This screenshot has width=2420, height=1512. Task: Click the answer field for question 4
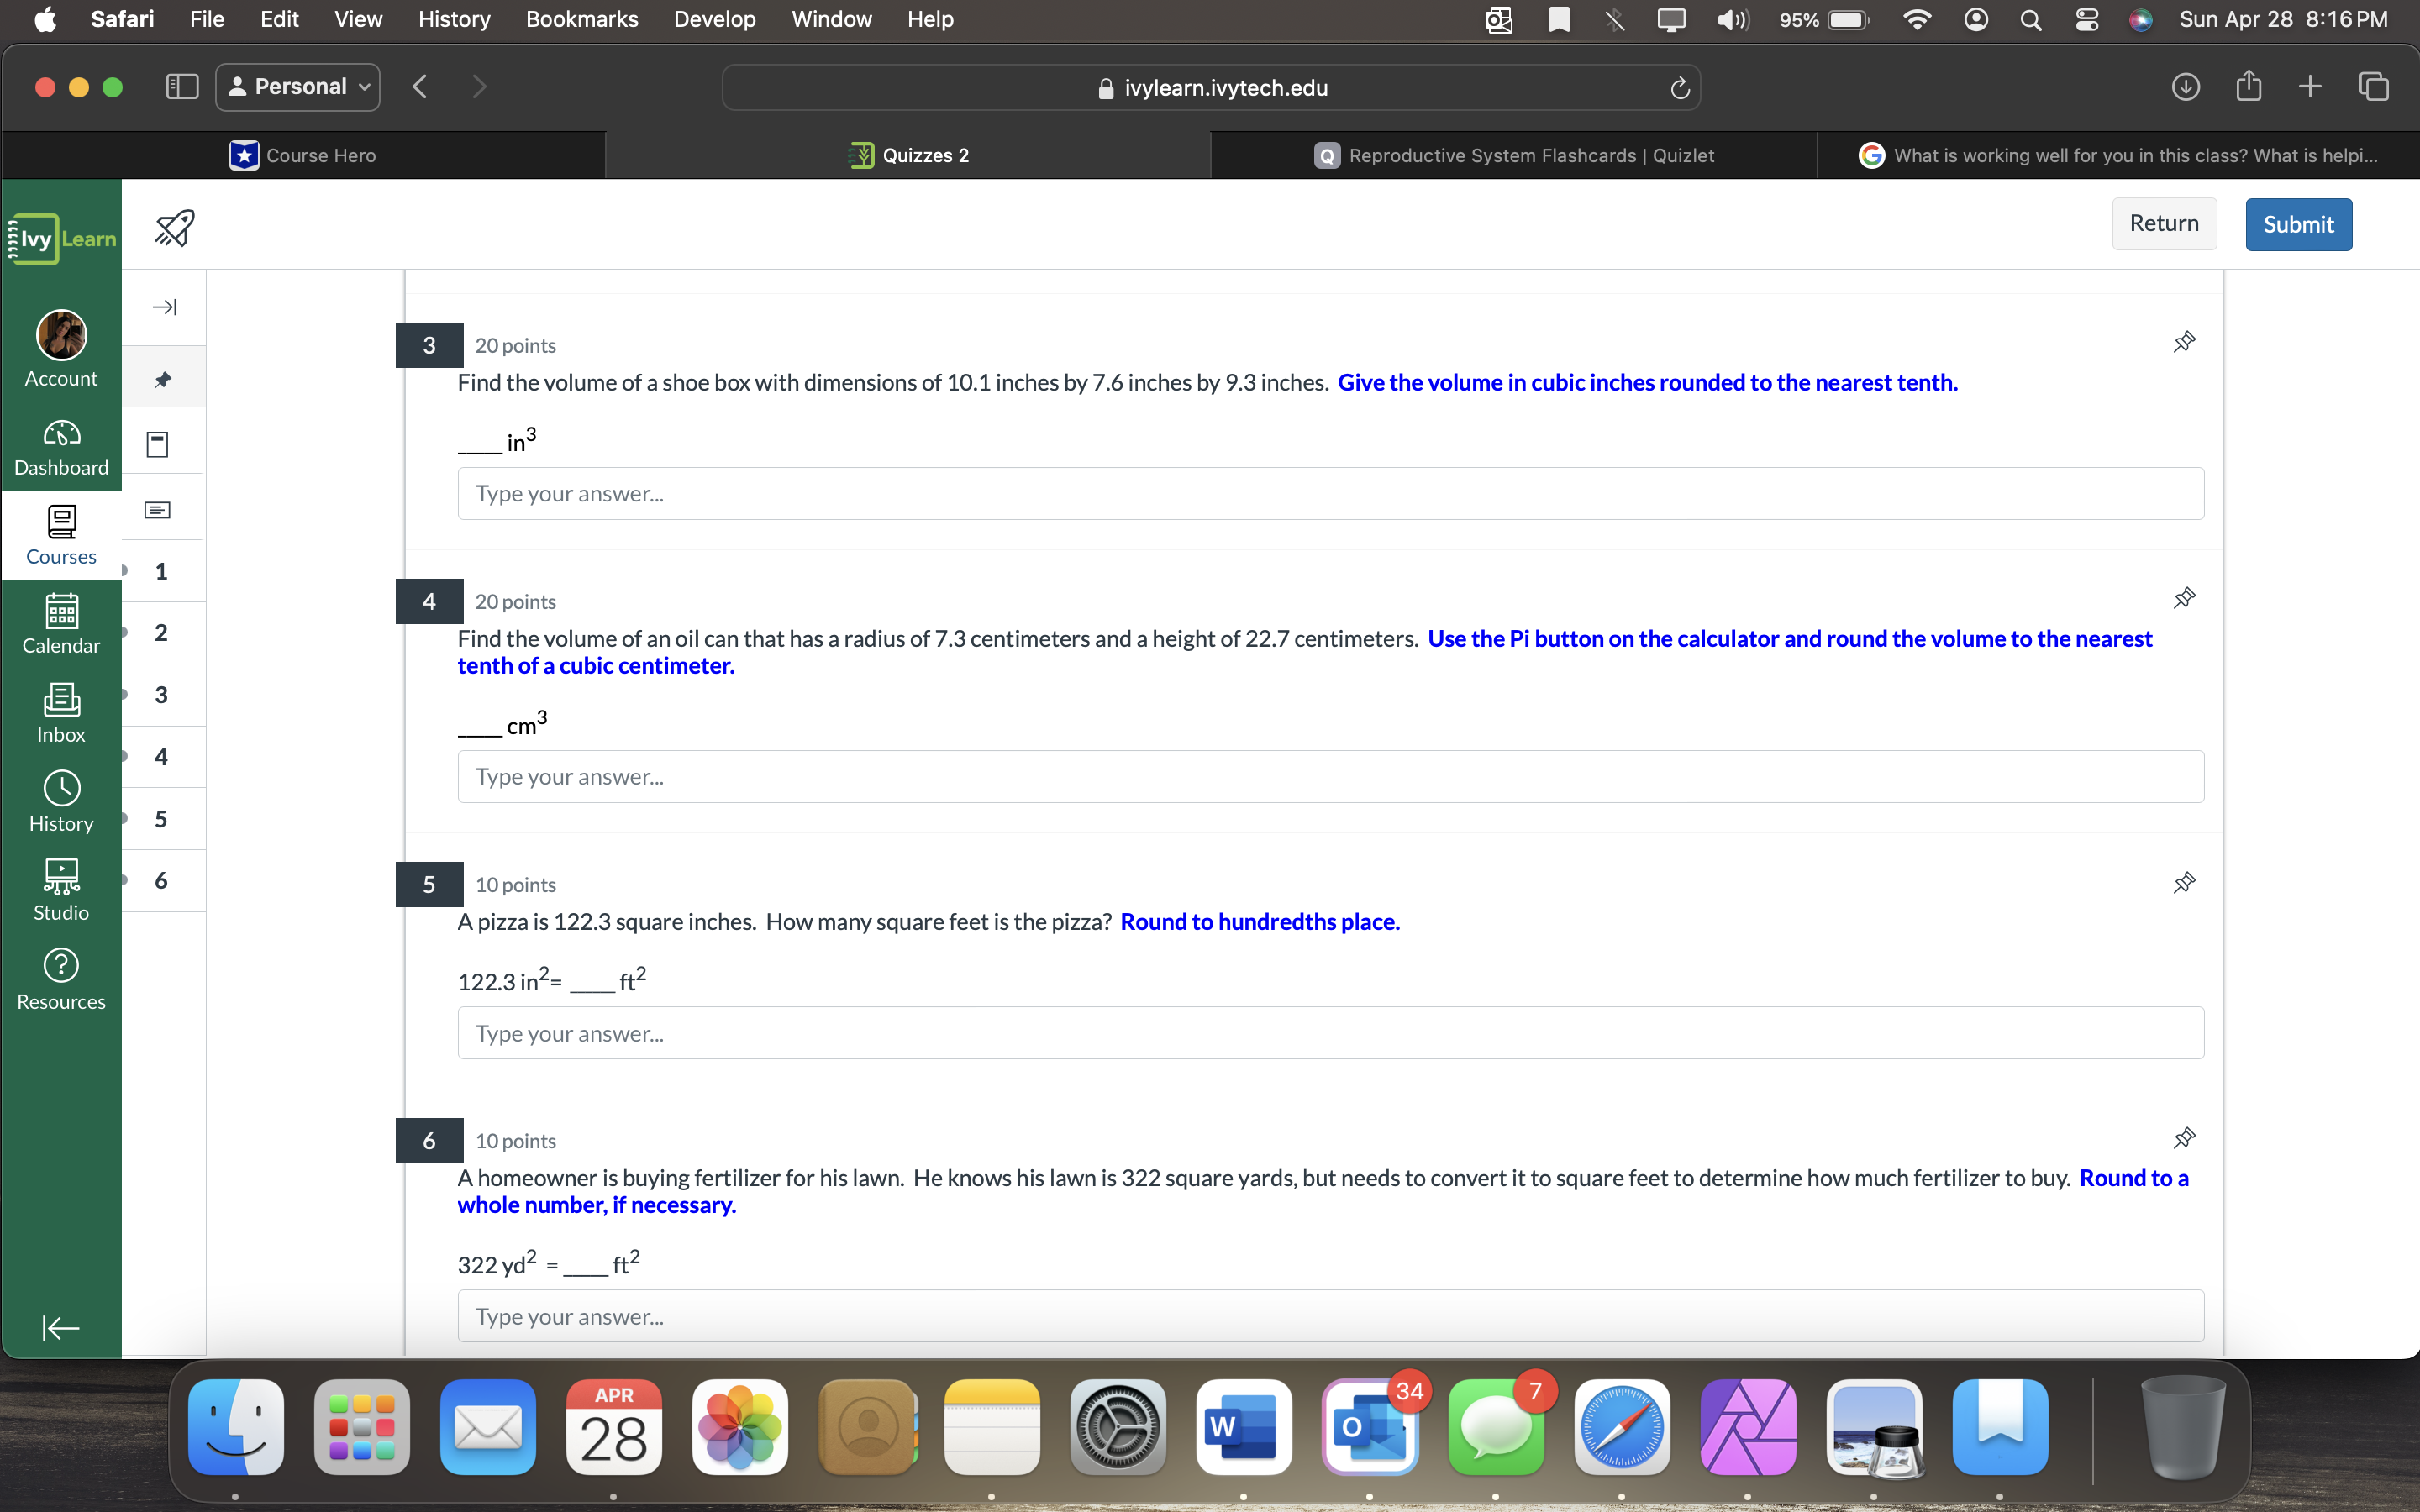click(1330, 777)
